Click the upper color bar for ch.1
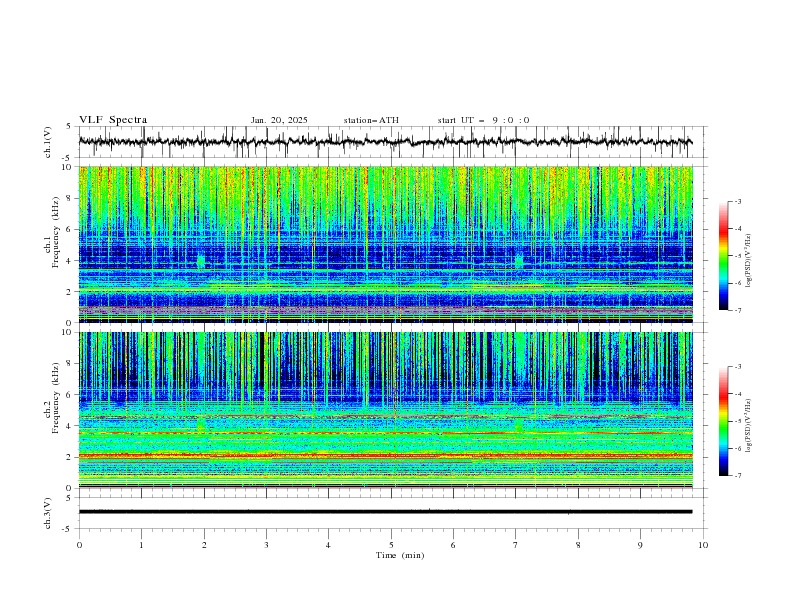The image size is (792, 612). point(724,256)
